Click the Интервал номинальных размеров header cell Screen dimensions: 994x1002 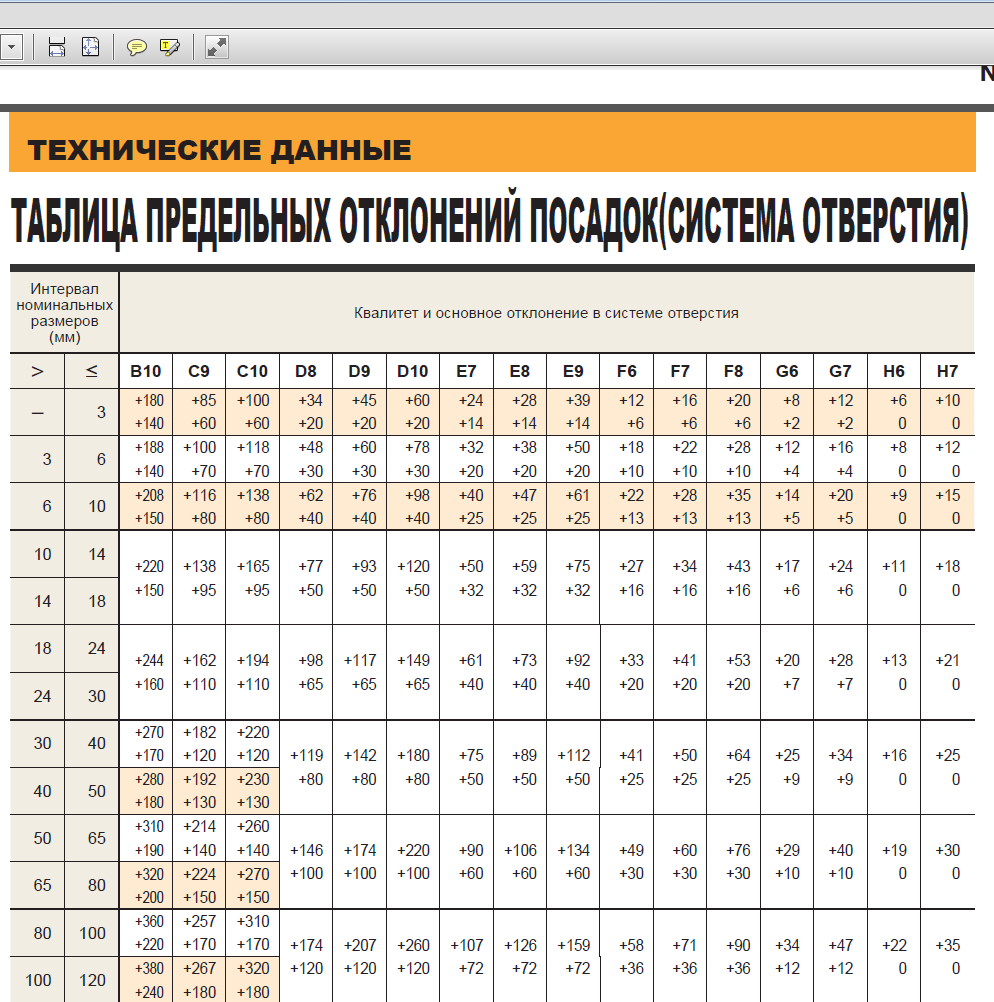coord(65,312)
